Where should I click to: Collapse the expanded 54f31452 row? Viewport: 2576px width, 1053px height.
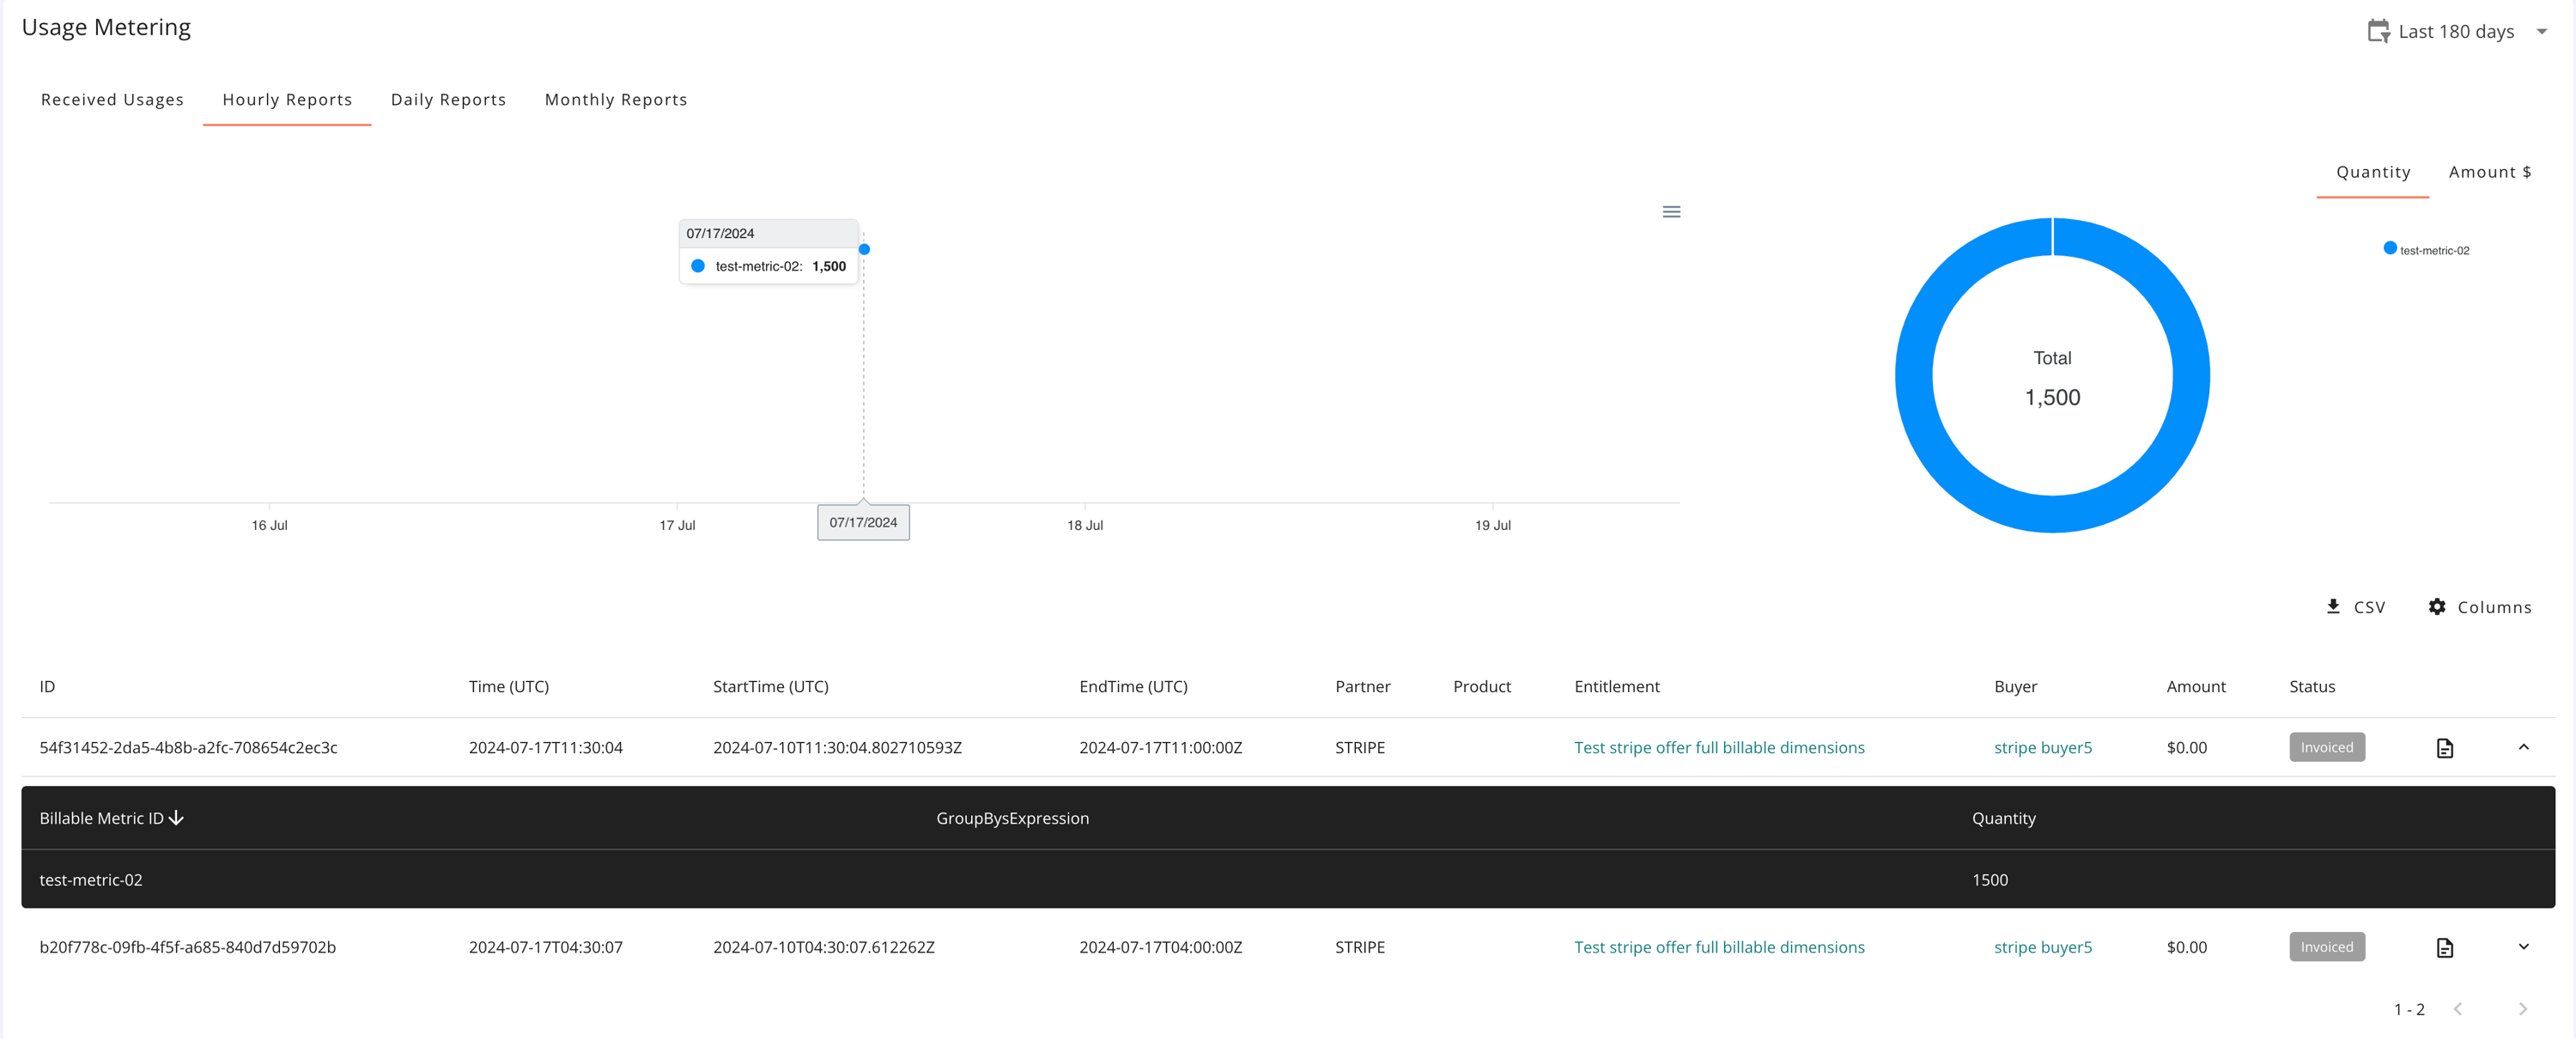2523,747
